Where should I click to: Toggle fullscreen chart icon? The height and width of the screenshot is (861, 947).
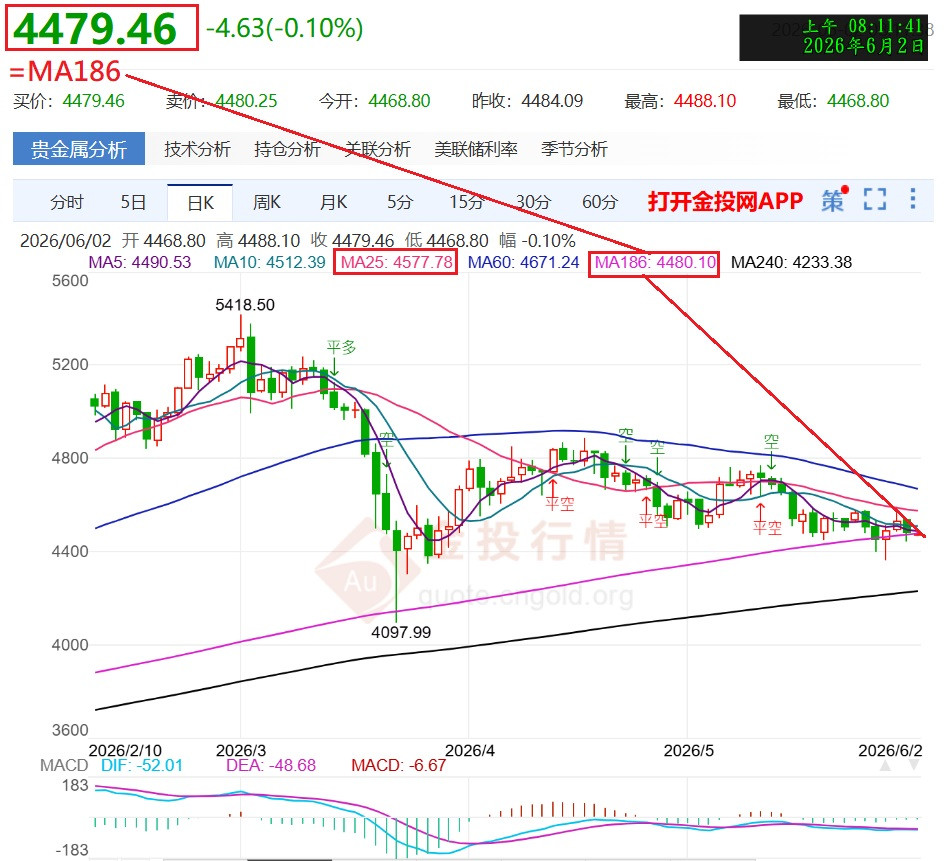click(x=875, y=199)
